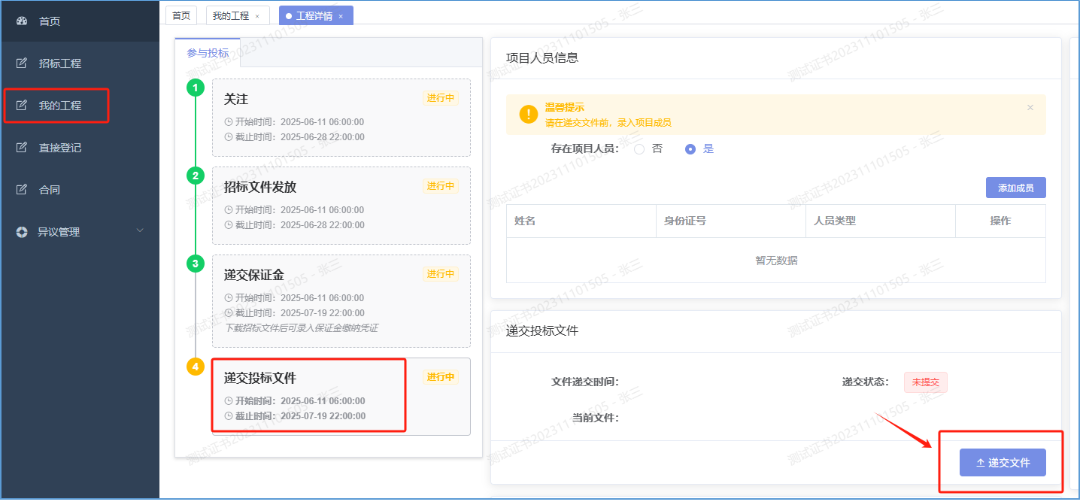Click the 身份证号 column header
The width and height of the screenshot is (1080, 500).
pos(731,221)
